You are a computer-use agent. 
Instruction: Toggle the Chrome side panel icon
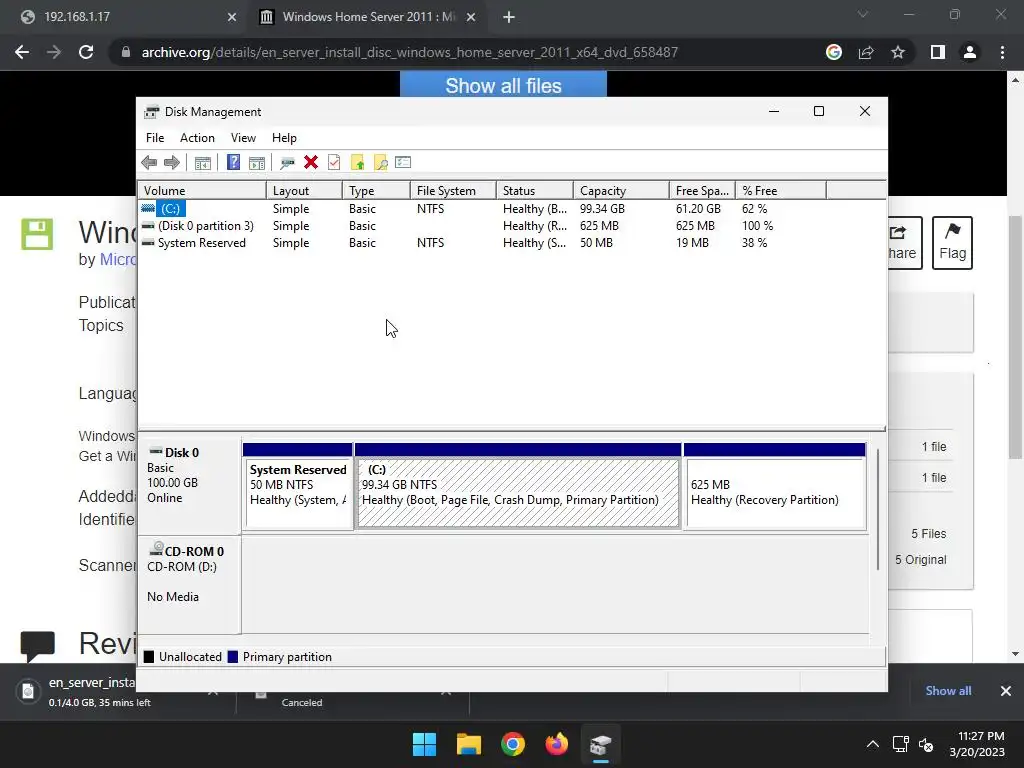pos(938,52)
